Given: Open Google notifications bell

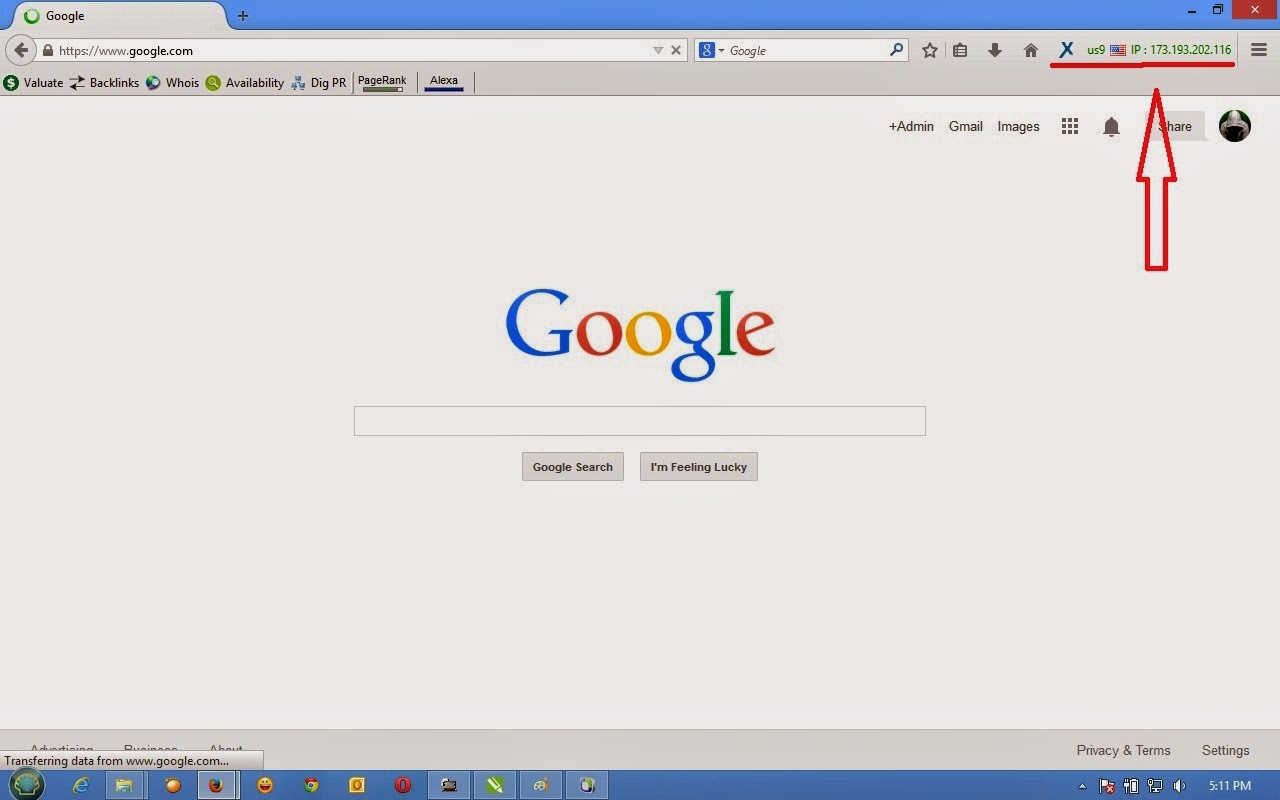Looking at the screenshot, I should coord(1111,126).
